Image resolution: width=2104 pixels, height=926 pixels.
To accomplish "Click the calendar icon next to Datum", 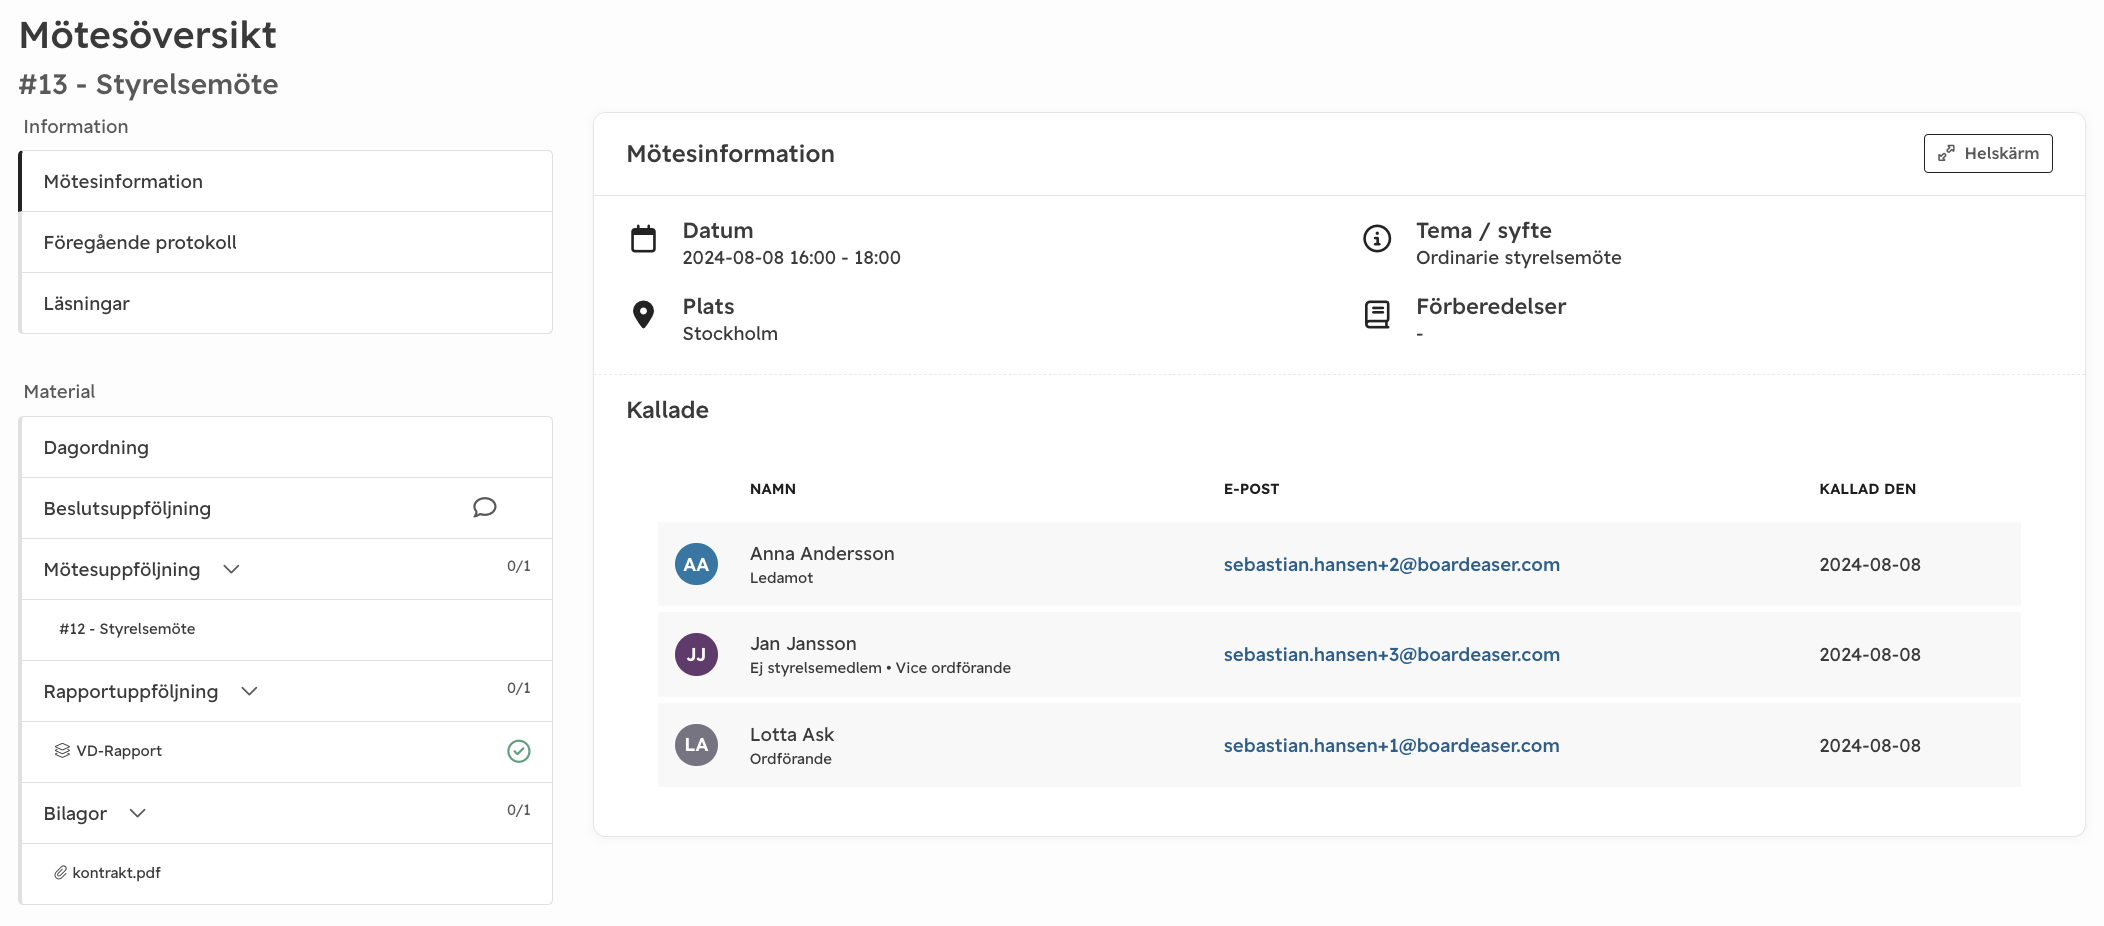I will tap(643, 239).
